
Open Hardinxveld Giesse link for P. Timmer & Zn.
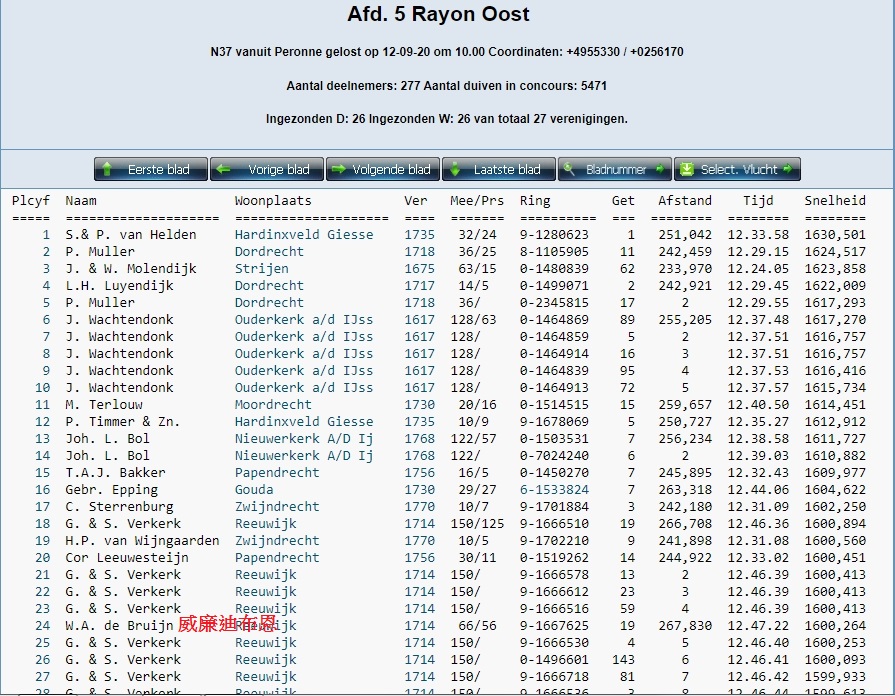pyautogui.click(x=304, y=422)
